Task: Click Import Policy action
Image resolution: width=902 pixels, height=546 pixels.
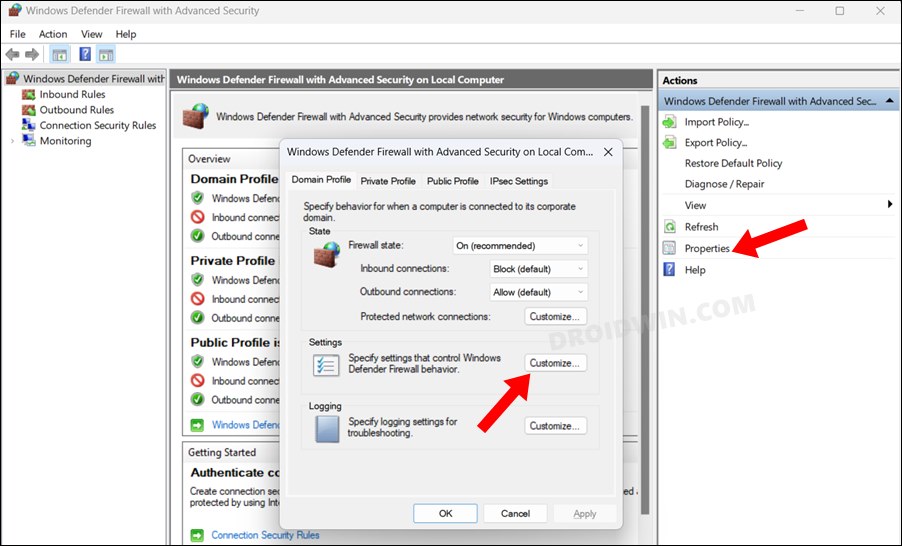Action: pyautogui.click(x=717, y=122)
